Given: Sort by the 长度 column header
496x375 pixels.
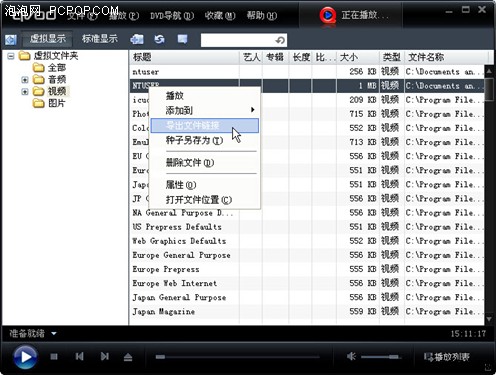Looking at the screenshot, I should click(x=301, y=57).
